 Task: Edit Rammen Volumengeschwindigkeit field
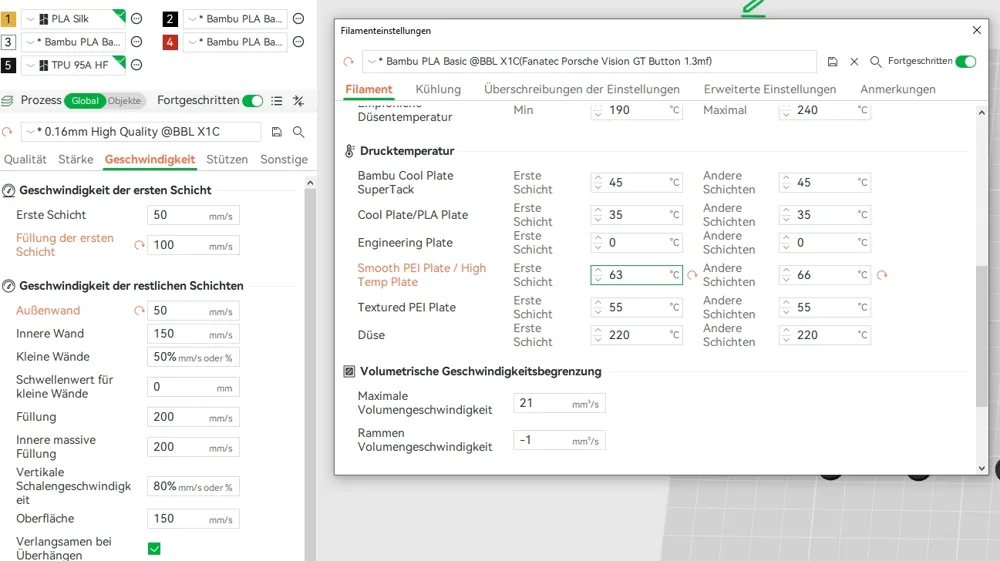559,441
